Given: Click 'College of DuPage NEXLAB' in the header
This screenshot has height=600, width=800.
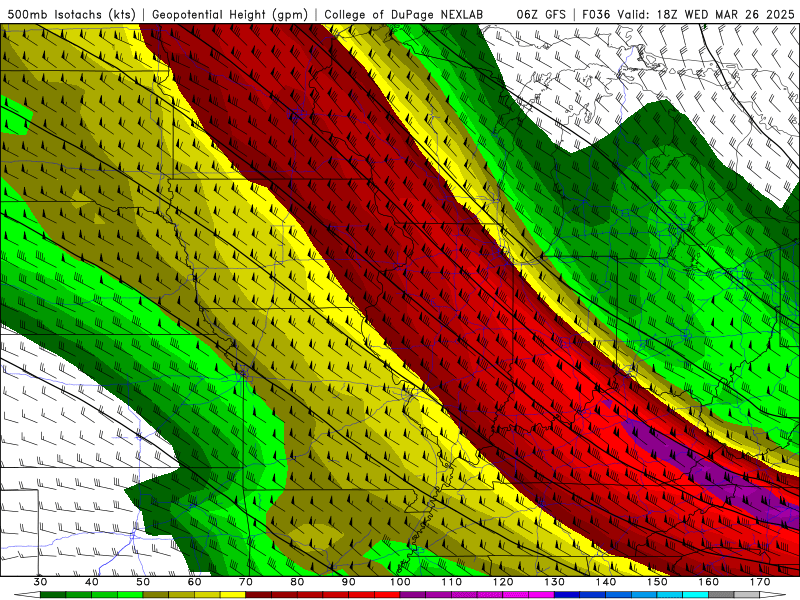Looking at the screenshot, I should pyautogui.click(x=403, y=14).
